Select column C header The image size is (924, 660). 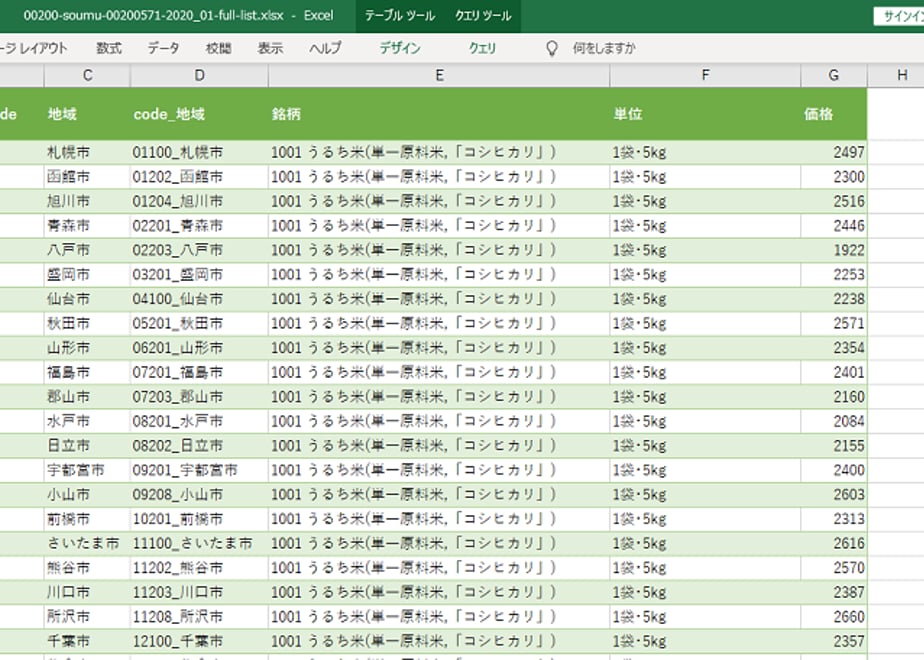tap(87, 75)
